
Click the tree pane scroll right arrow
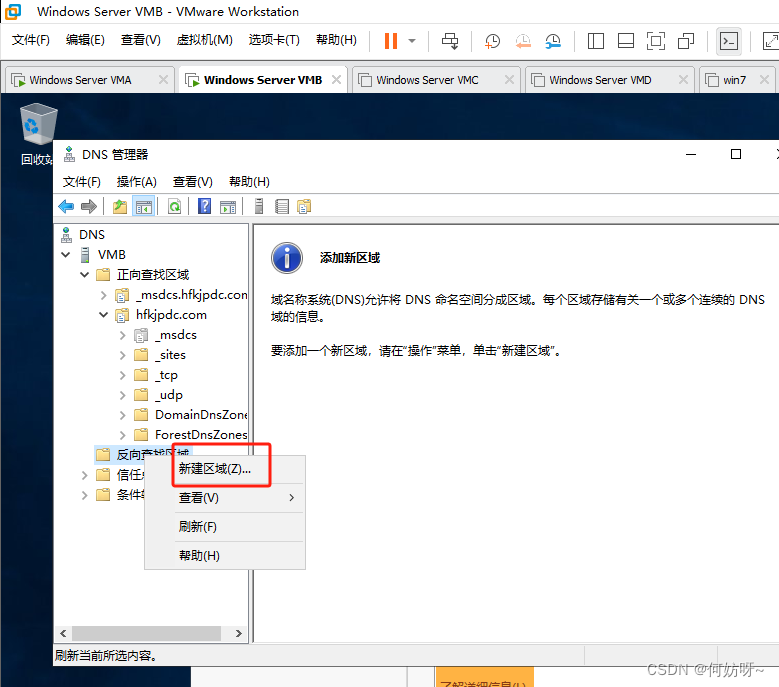239,633
